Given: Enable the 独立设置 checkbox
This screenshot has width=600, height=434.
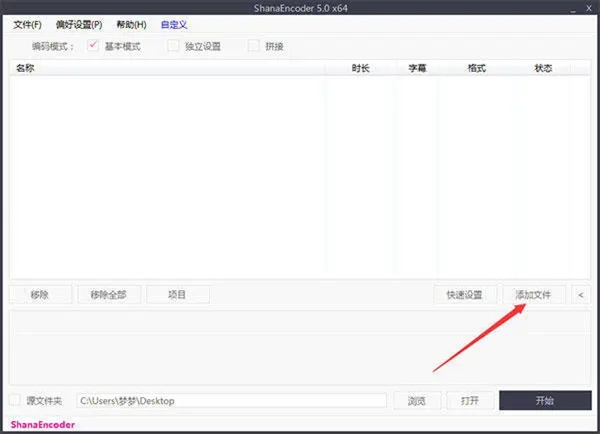Looking at the screenshot, I should [x=174, y=46].
